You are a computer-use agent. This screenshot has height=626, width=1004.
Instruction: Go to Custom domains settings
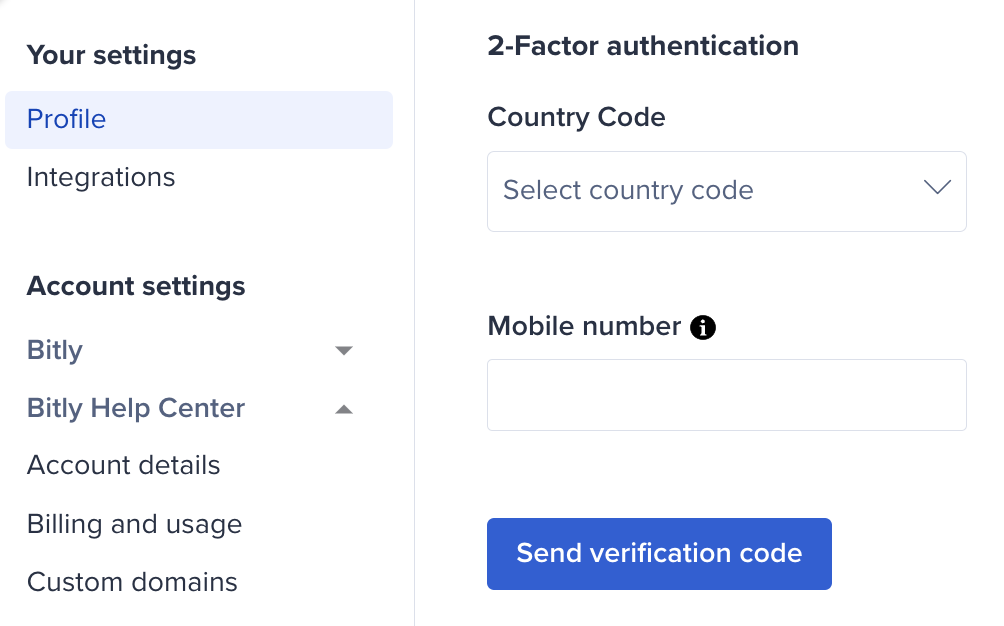[x=132, y=582]
